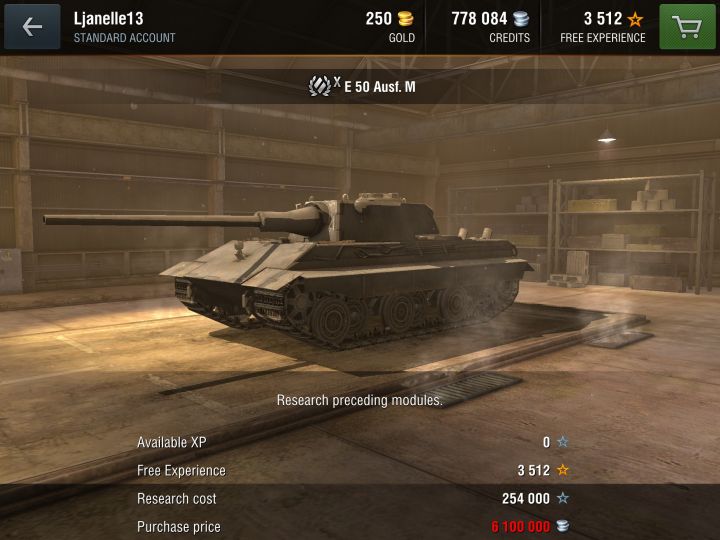Viewport: 720px width, 540px height.
Task: Click the credits icon beside Purchase price
Action: click(562, 526)
